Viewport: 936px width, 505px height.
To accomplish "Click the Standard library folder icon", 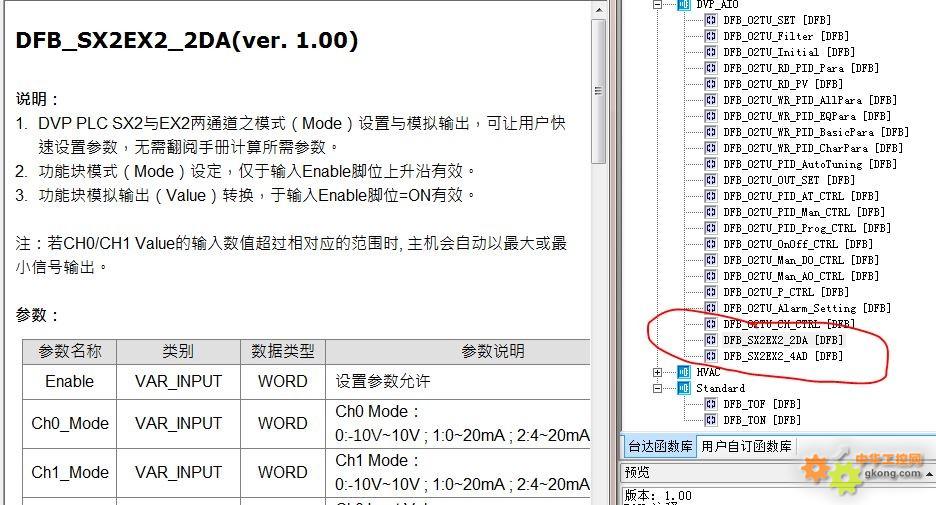I will (x=684, y=388).
